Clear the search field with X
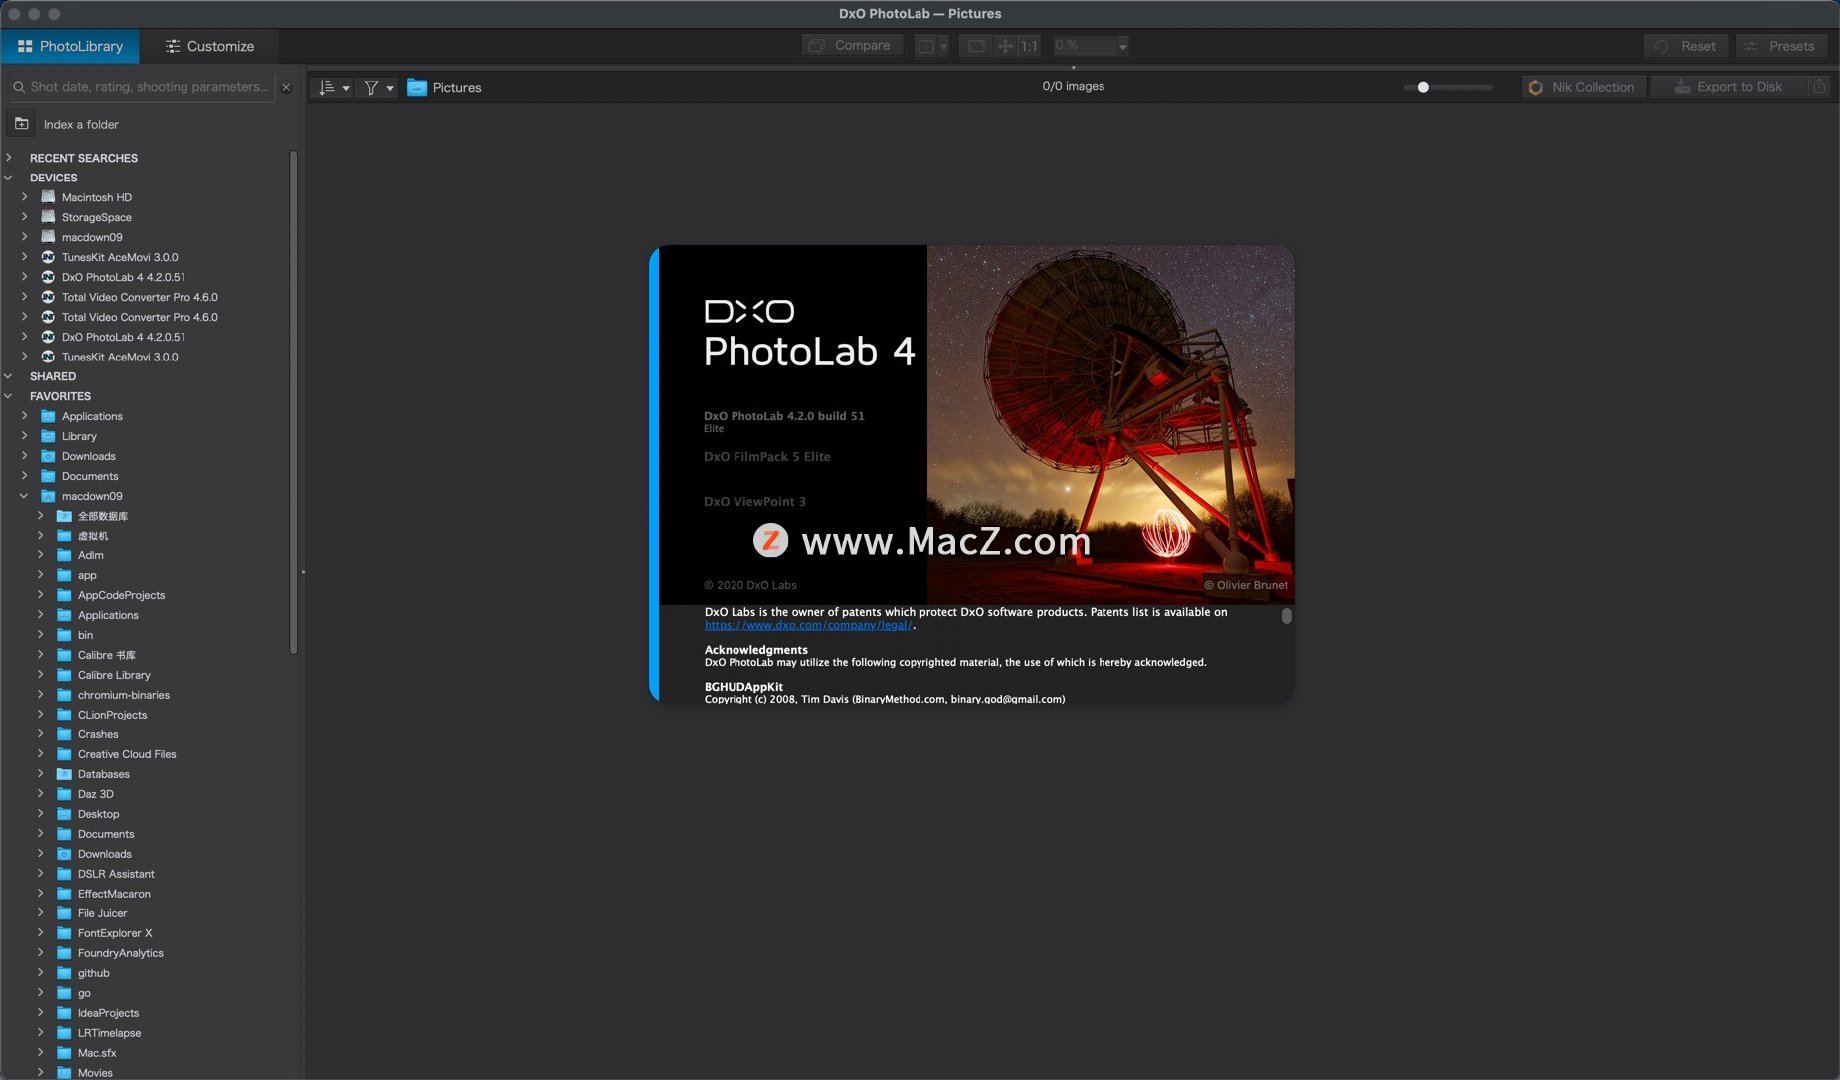1840x1080 pixels. point(286,87)
